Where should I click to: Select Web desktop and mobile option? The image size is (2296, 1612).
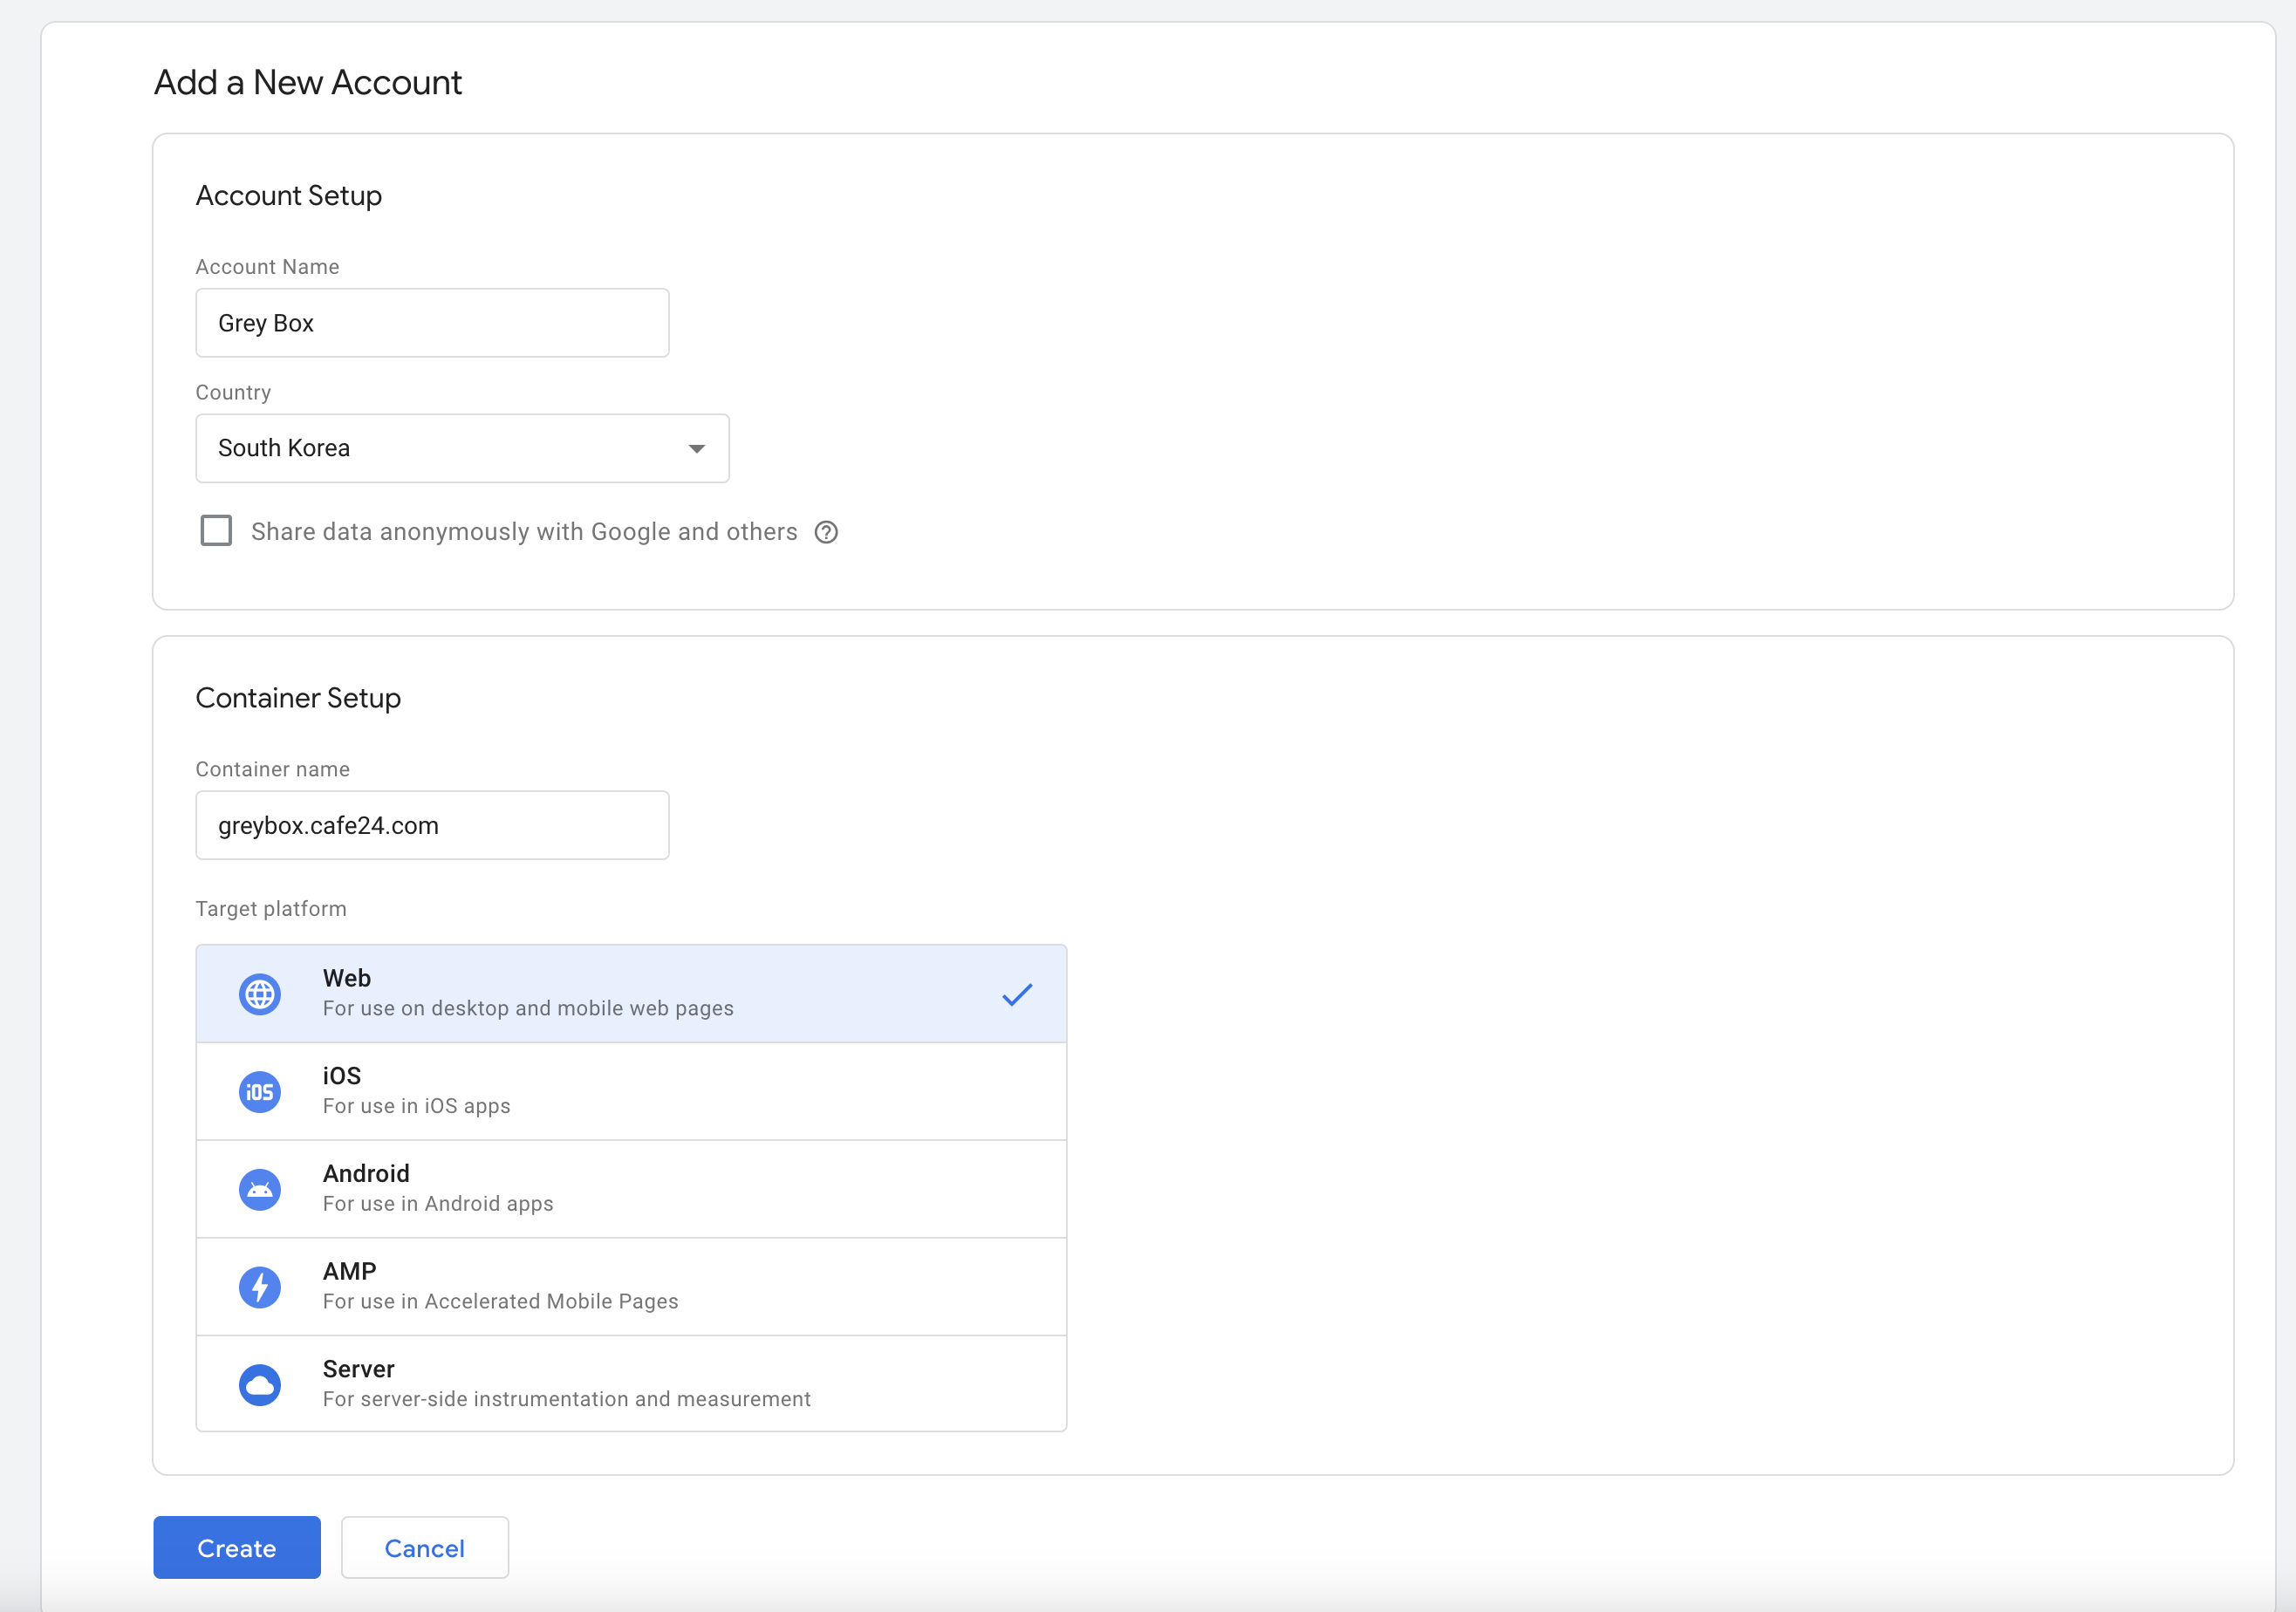tap(630, 994)
